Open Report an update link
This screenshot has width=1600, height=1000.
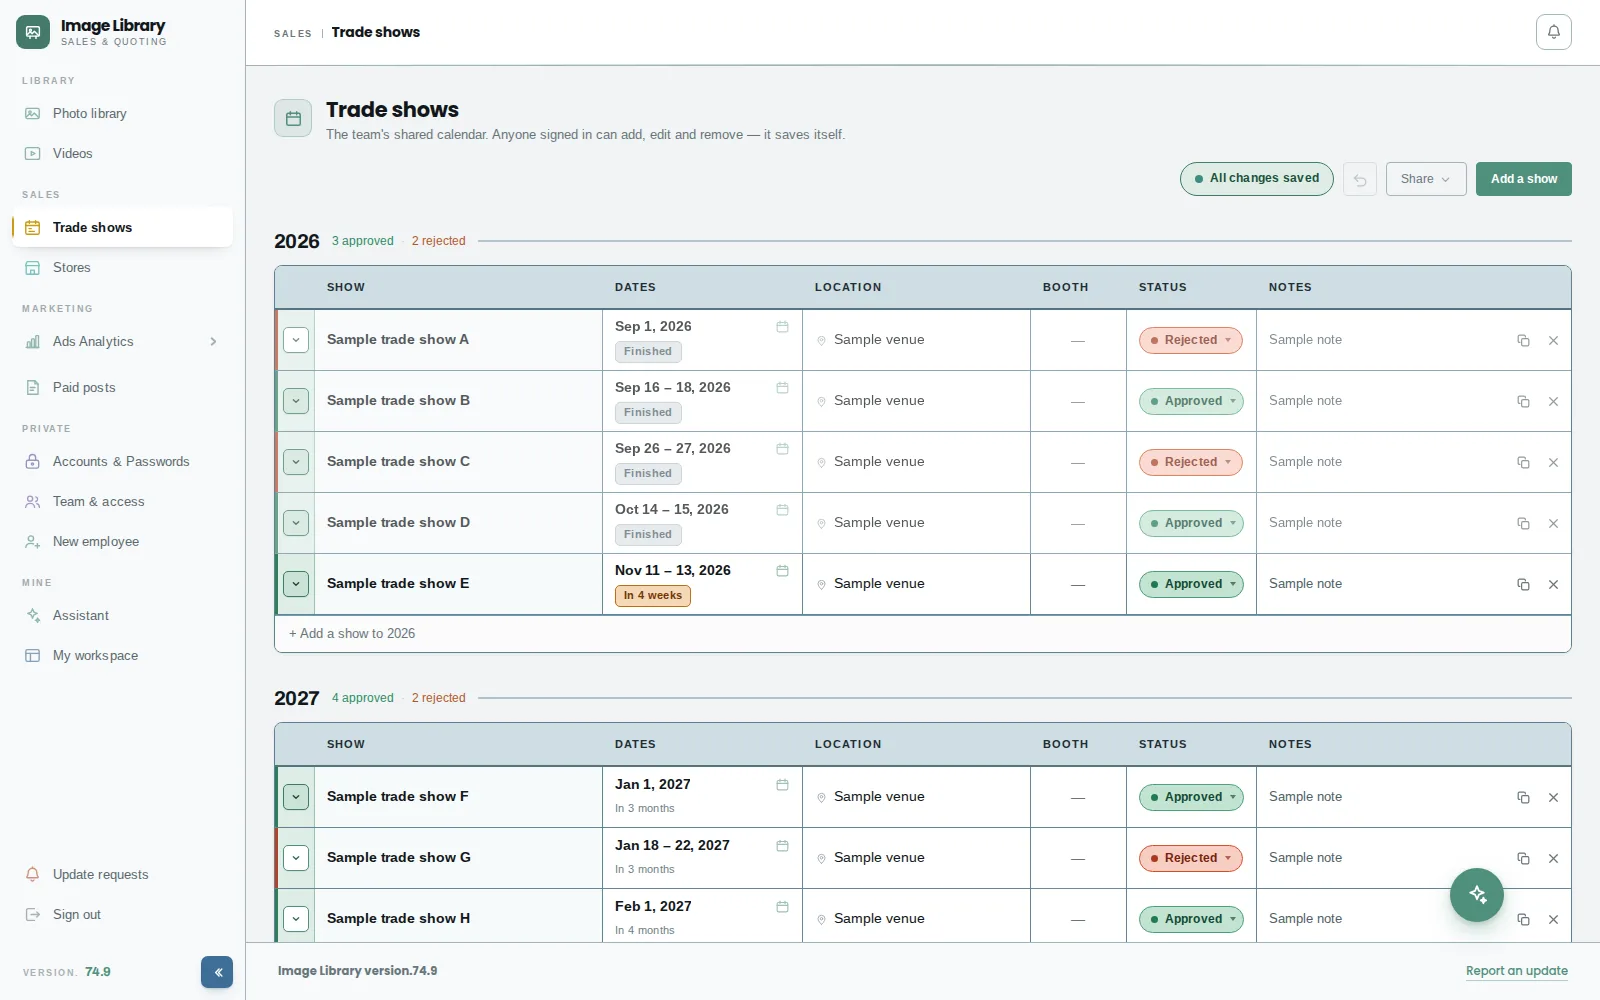point(1516,971)
